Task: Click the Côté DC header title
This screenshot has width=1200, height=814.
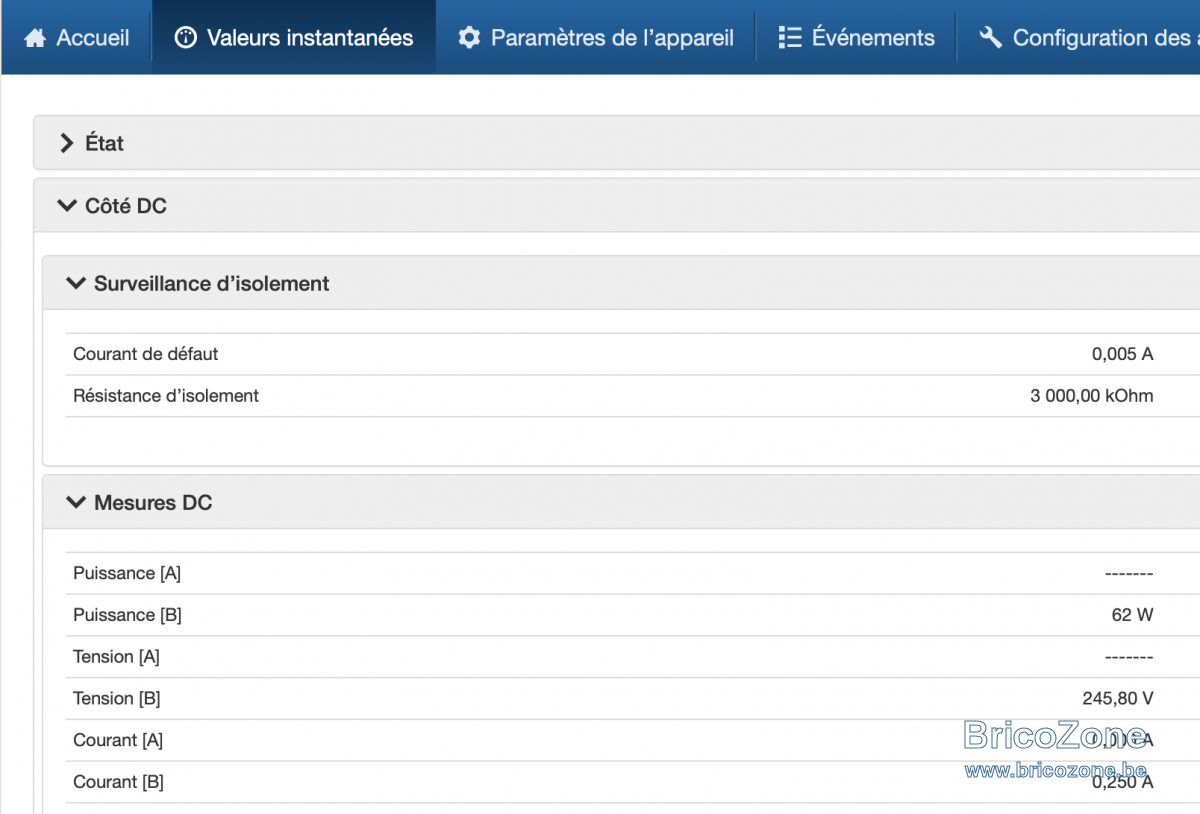Action: pos(126,206)
